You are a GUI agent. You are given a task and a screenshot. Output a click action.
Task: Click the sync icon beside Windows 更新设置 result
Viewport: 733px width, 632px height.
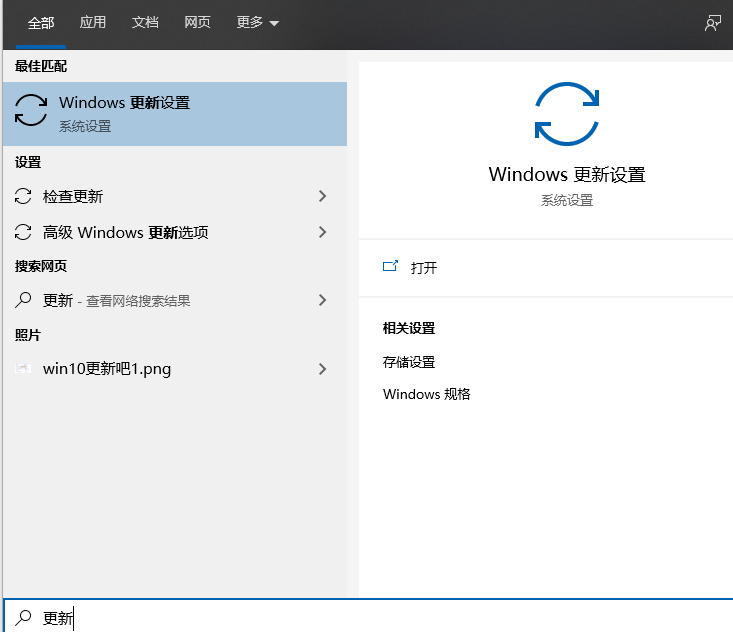tap(31, 112)
